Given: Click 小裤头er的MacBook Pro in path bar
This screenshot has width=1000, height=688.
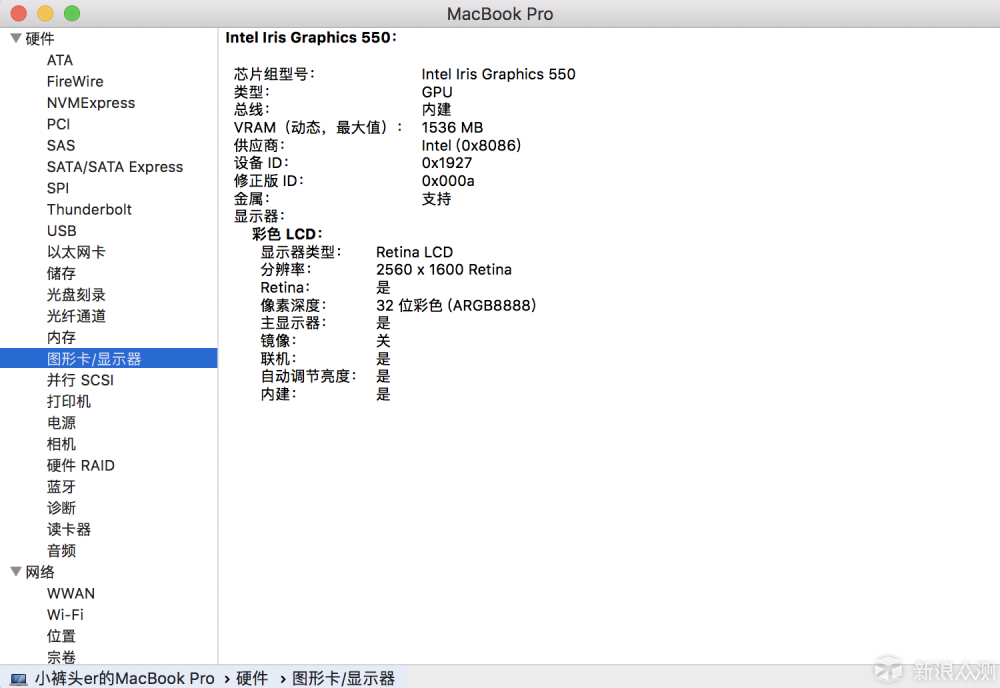Looking at the screenshot, I should [x=124, y=678].
